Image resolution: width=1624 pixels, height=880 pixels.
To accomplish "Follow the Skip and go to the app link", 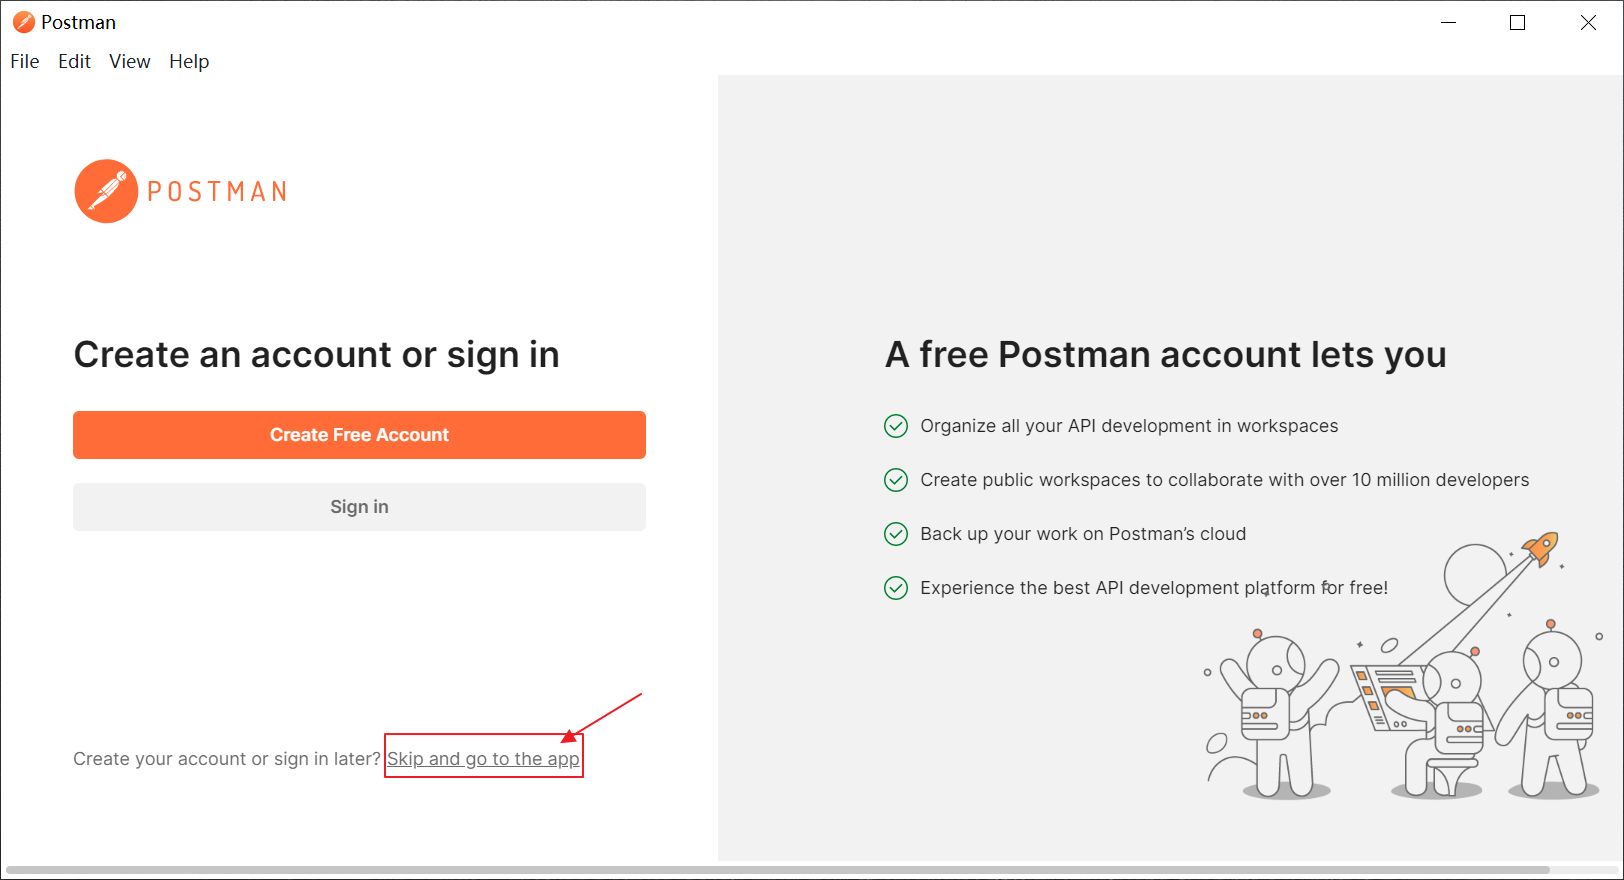I will coord(483,759).
